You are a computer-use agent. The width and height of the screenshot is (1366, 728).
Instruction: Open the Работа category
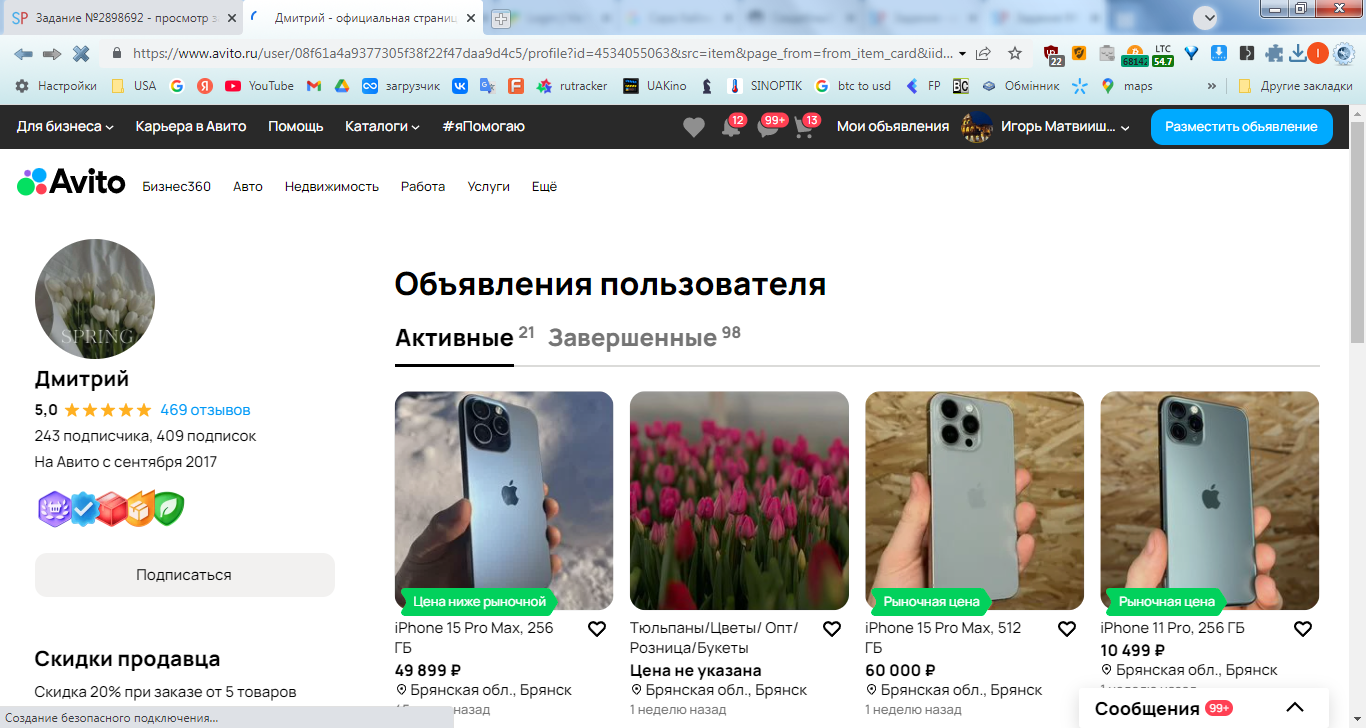[x=423, y=186]
